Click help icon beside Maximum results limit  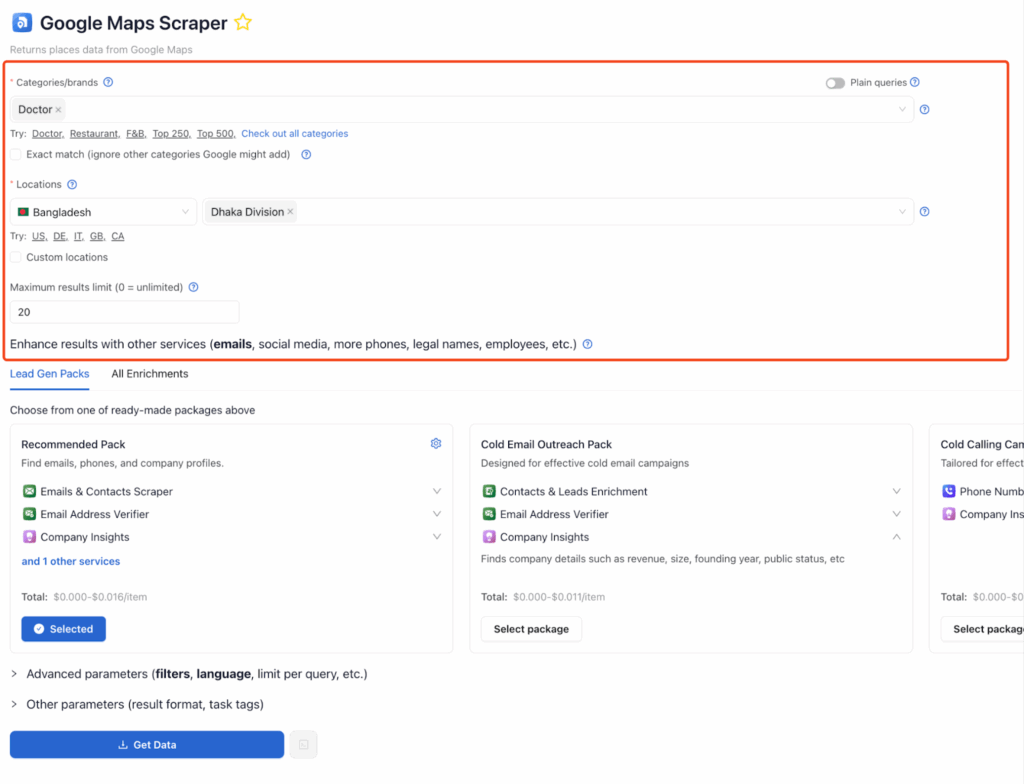(x=193, y=287)
